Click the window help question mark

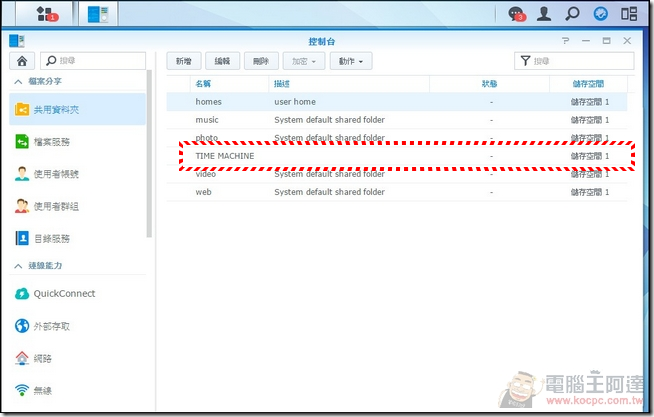tap(566, 41)
